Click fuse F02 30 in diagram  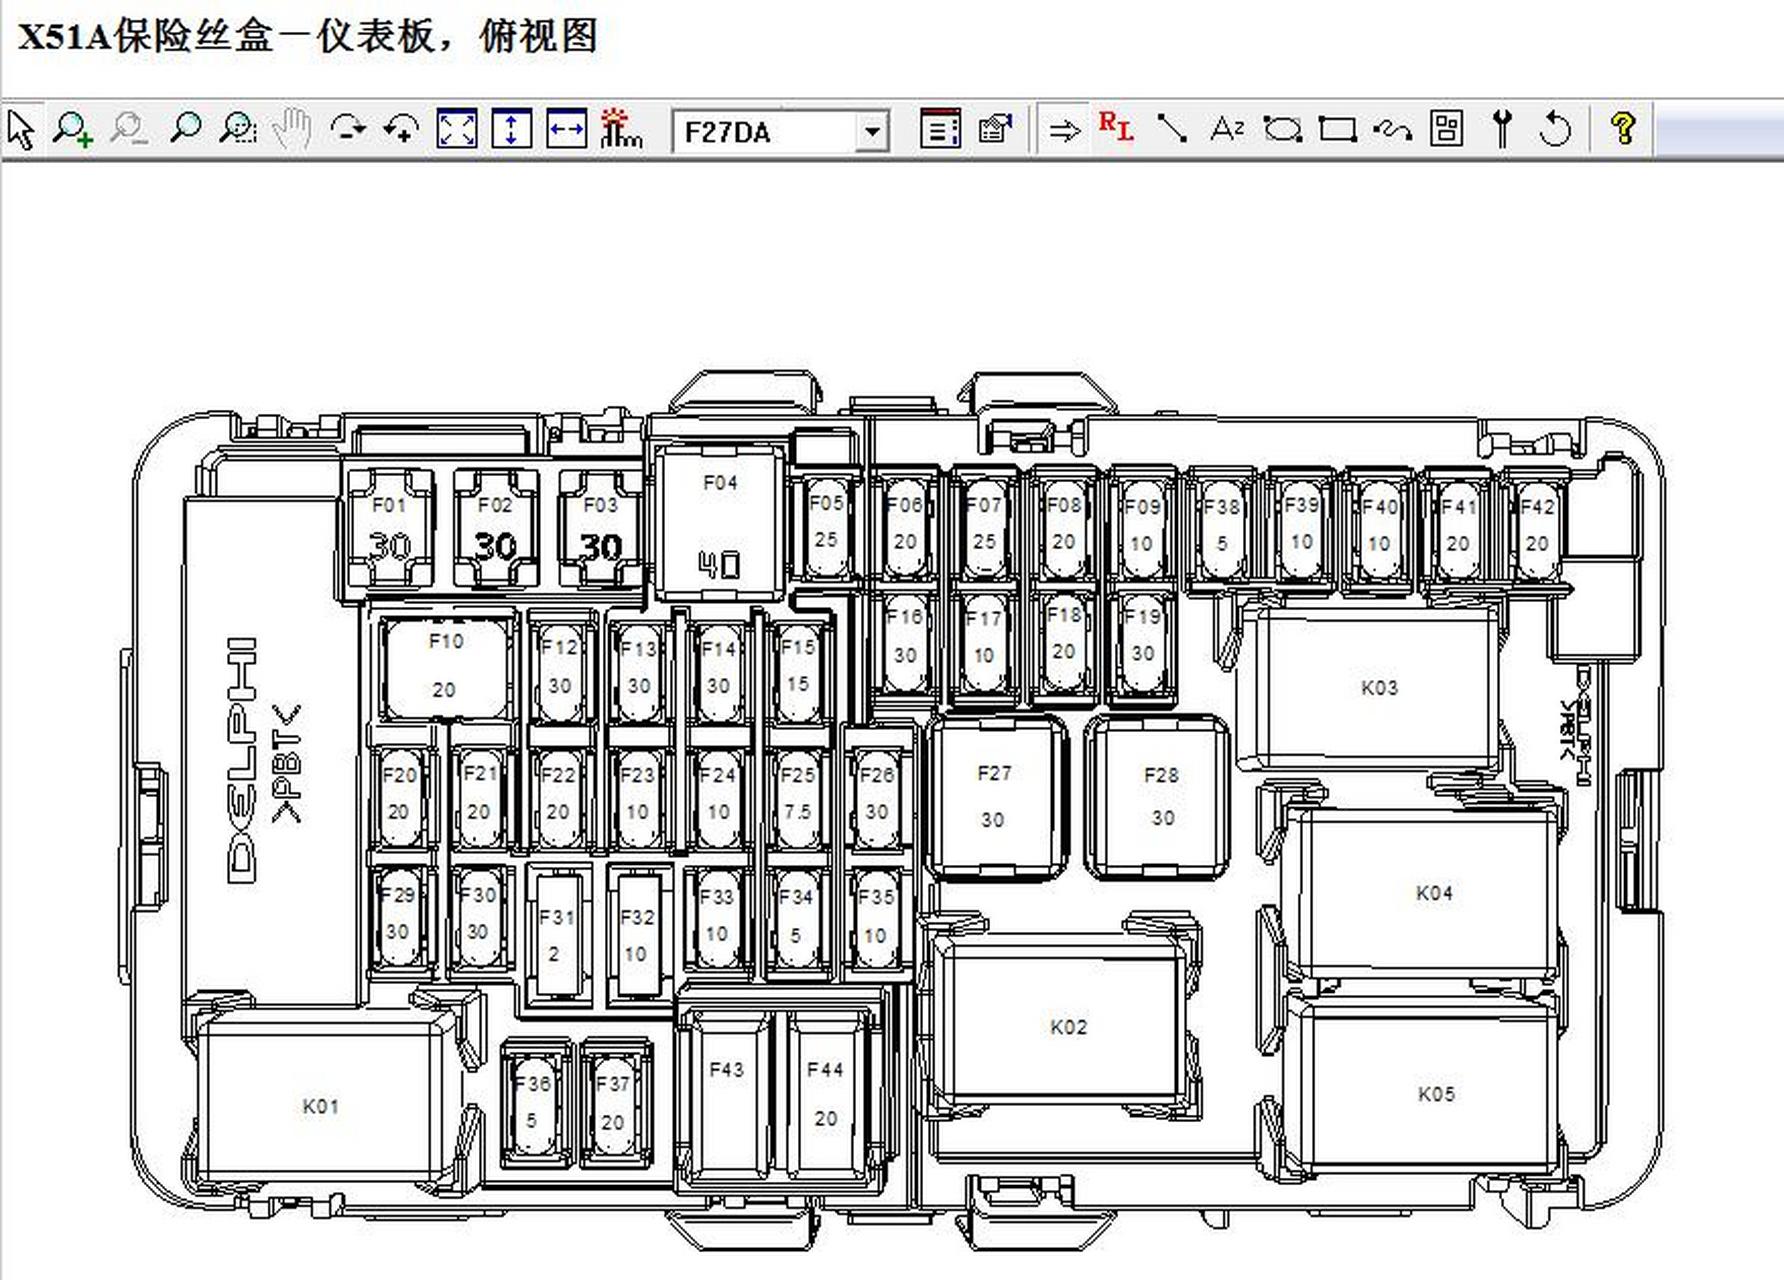(x=495, y=528)
